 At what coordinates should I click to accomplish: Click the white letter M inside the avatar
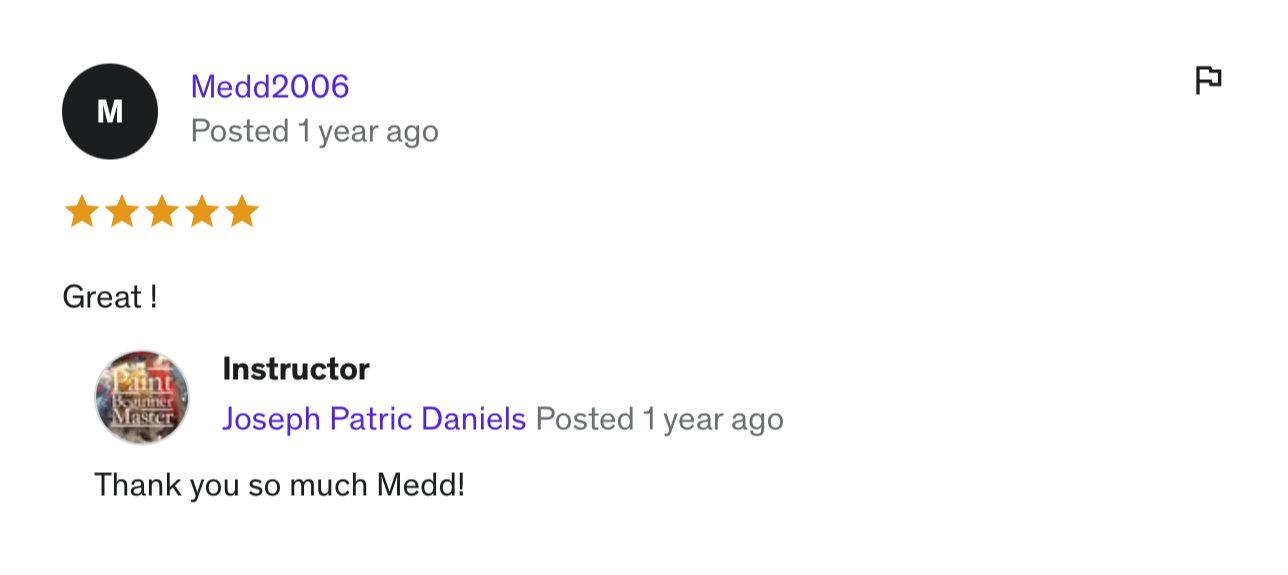tap(110, 112)
